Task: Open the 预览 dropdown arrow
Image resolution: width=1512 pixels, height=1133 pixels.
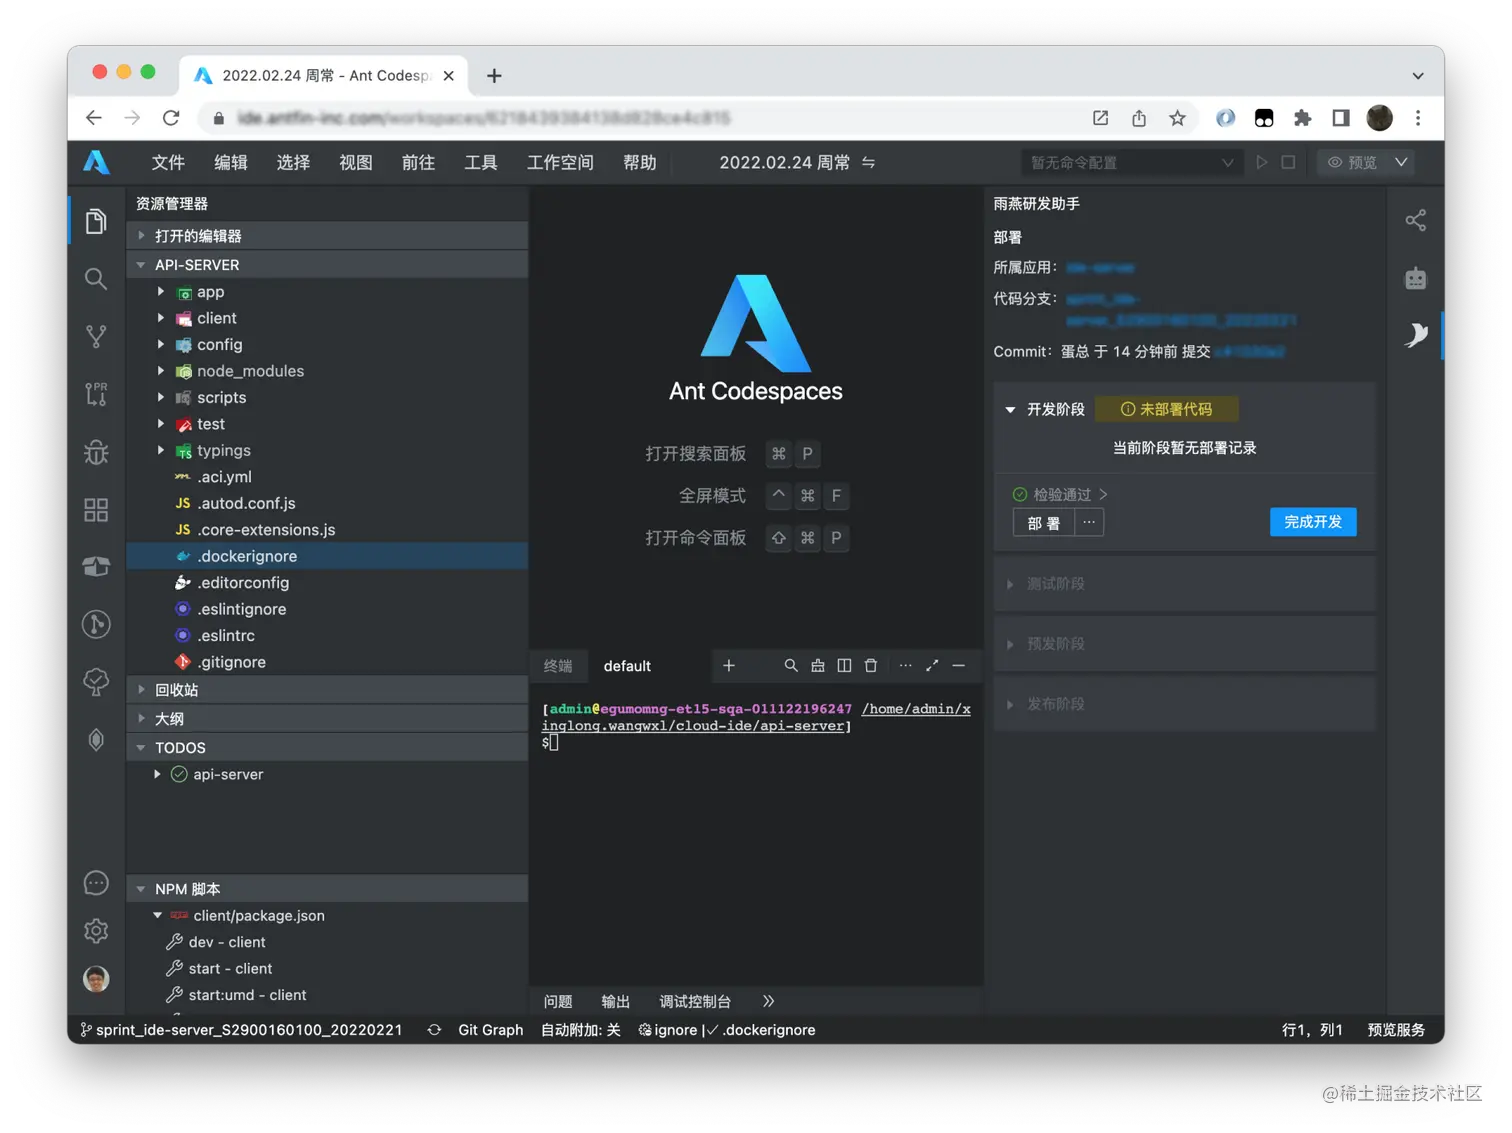Action: pos(1402,162)
